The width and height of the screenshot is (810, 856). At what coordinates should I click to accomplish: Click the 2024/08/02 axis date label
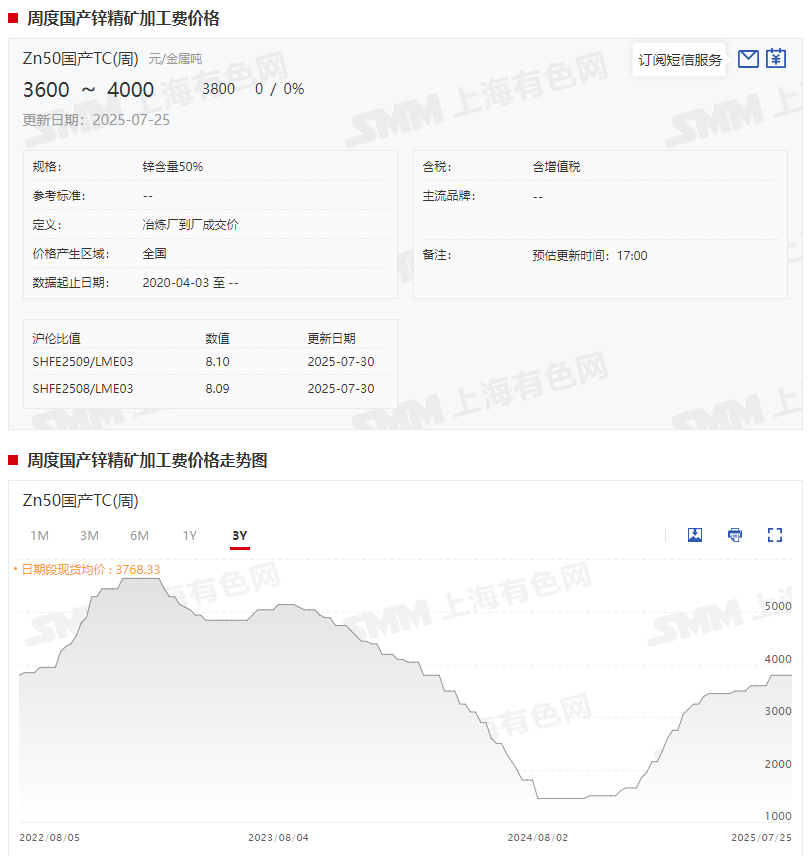click(538, 837)
